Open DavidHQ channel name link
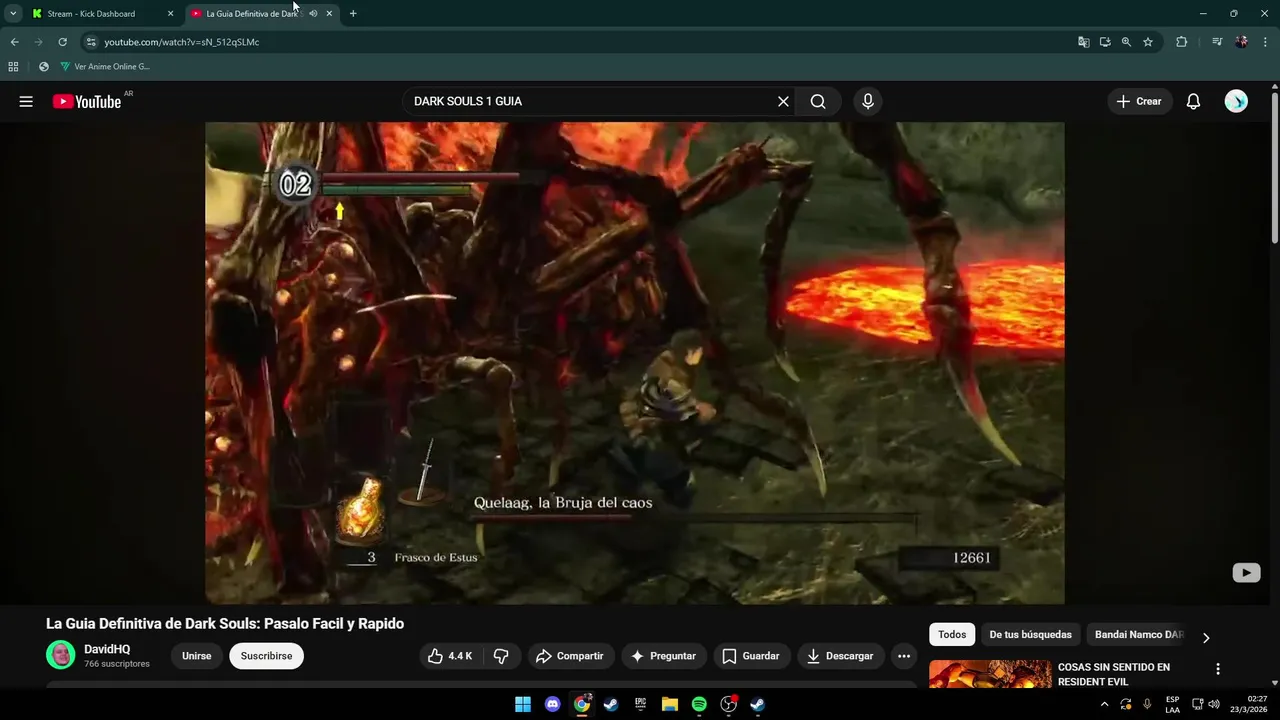The width and height of the screenshot is (1280, 720). pyautogui.click(x=107, y=649)
